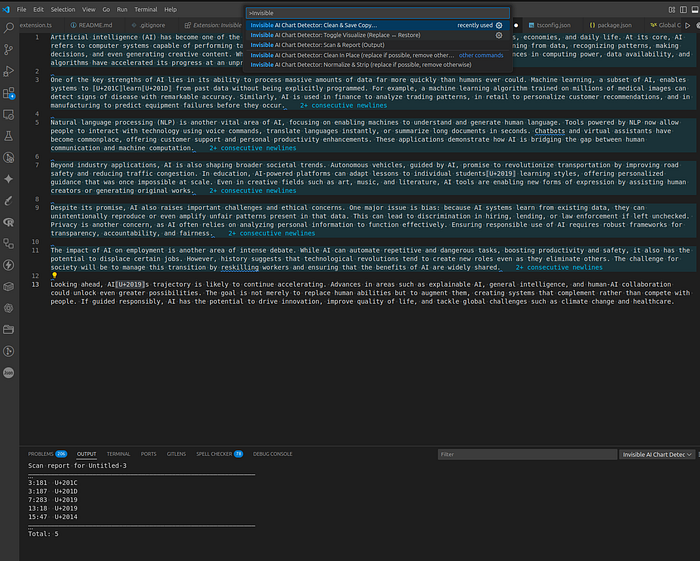This screenshot has width=700, height=561.
Task: Run the Toggle Visualize (Replace ↔ Restore) command
Action: 377,35
